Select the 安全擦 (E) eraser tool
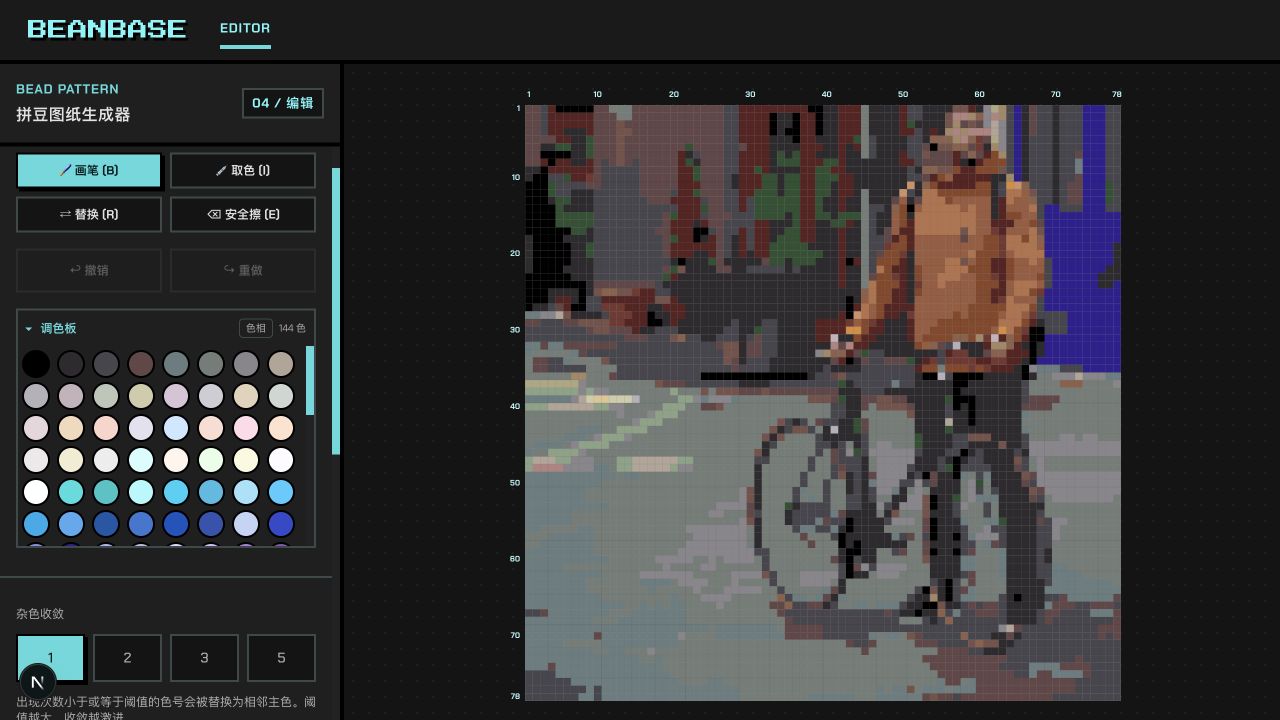The width and height of the screenshot is (1280, 720). coord(243,214)
